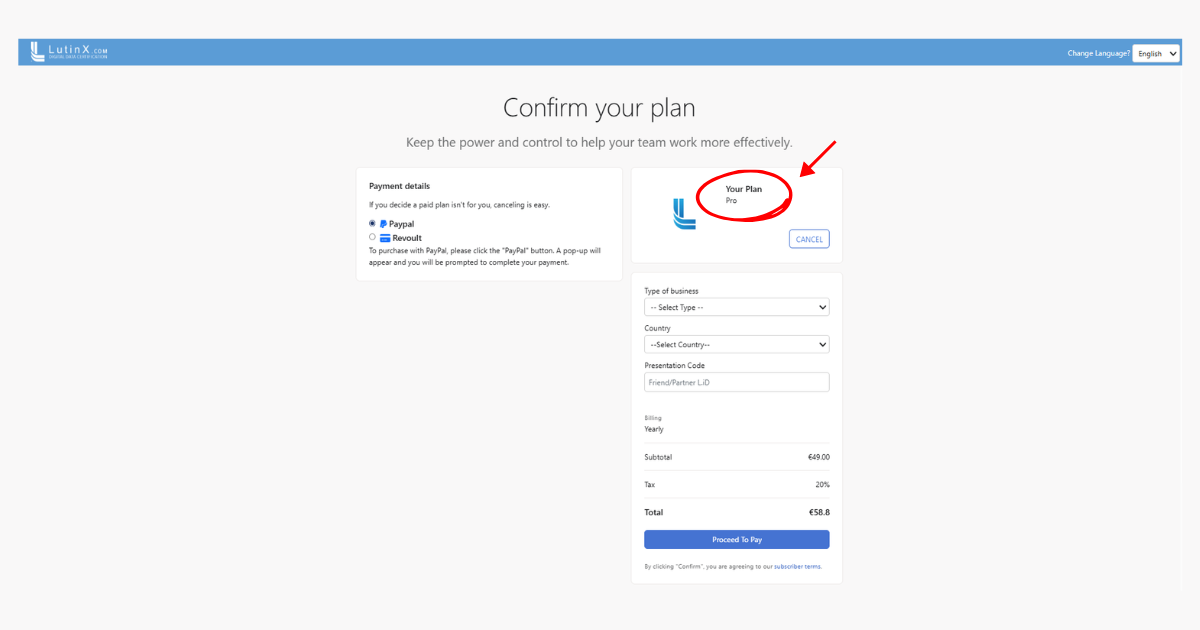Click the blue LutinX plan logo
The height and width of the screenshot is (630, 1200).
pos(684,214)
